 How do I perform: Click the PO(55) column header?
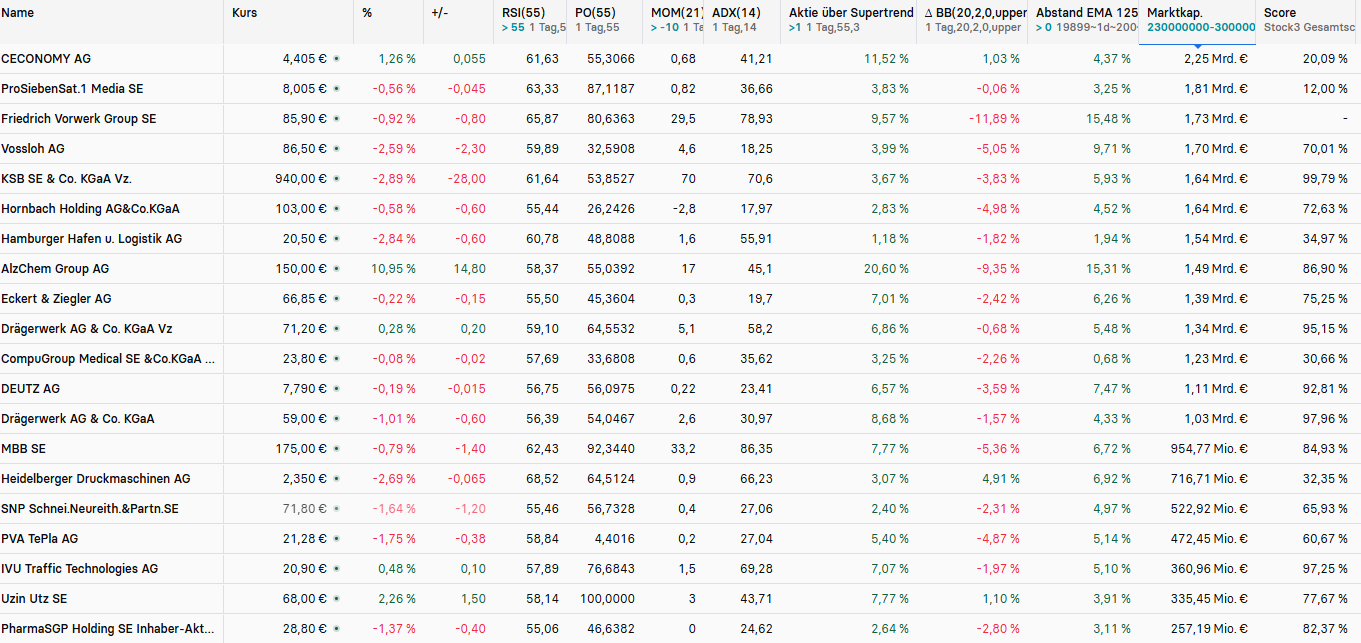pyautogui.click(x=597, y=13)
